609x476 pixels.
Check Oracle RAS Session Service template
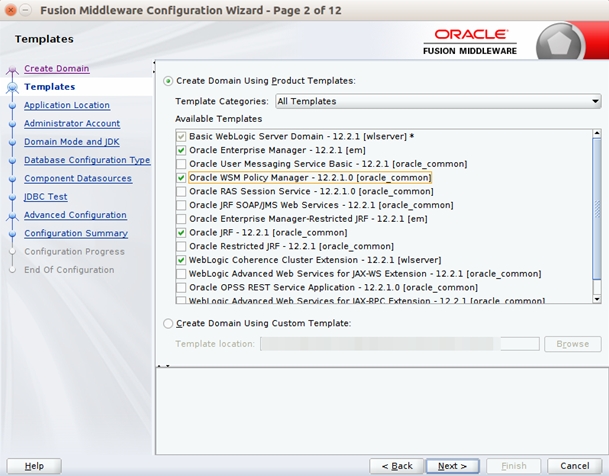181,191
